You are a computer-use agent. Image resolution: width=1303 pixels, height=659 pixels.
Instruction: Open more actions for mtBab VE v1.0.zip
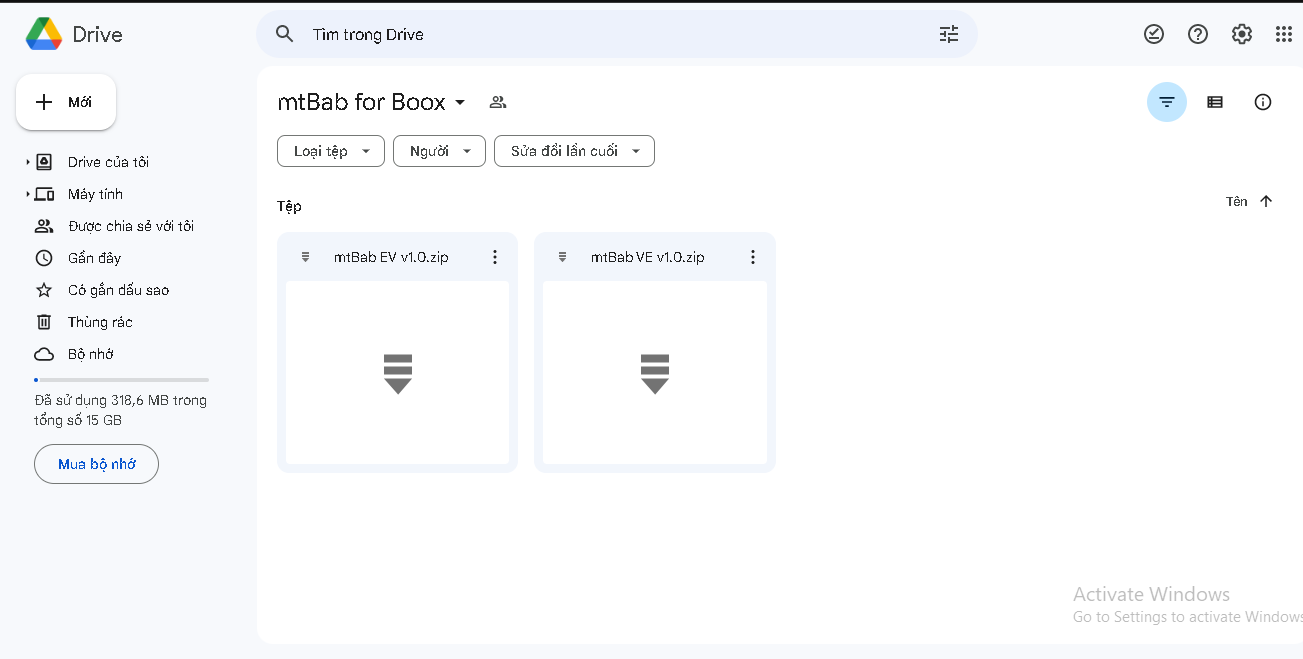tap(752, 257)
